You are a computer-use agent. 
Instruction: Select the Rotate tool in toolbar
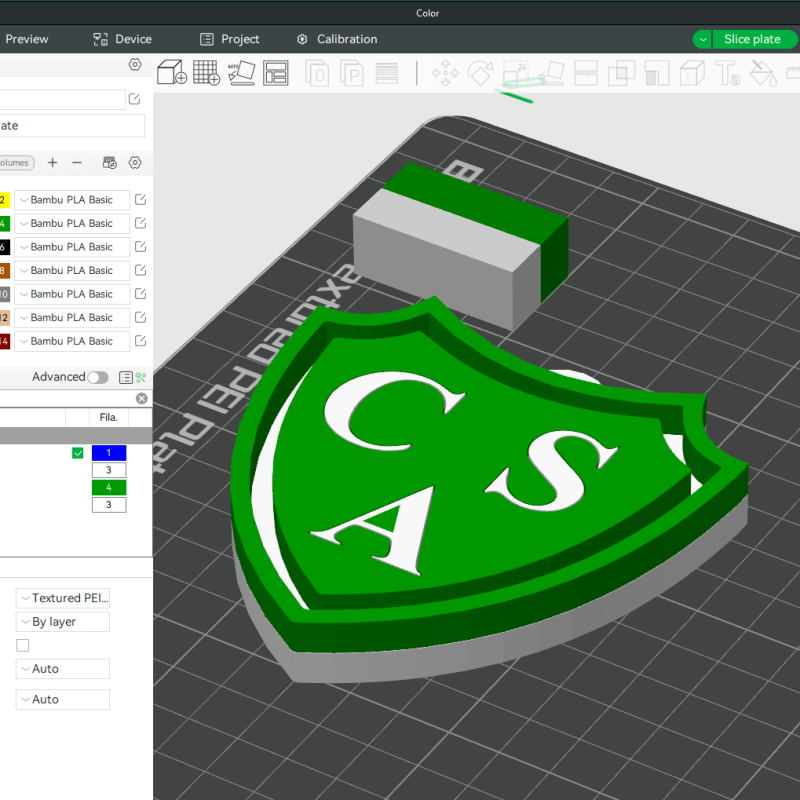(x=481, y=73)
